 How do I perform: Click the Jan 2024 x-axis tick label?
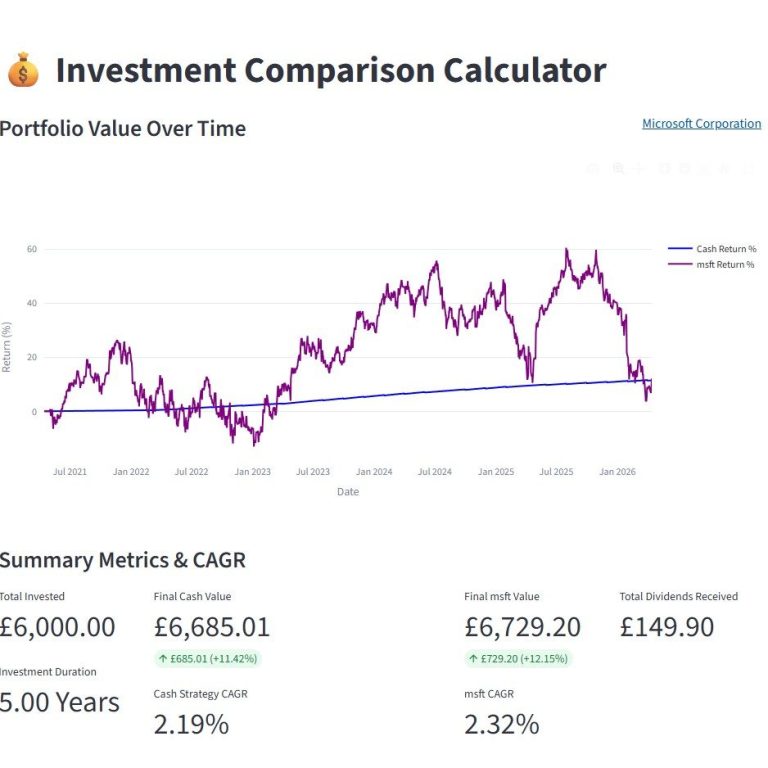click(x=374, y=471)
